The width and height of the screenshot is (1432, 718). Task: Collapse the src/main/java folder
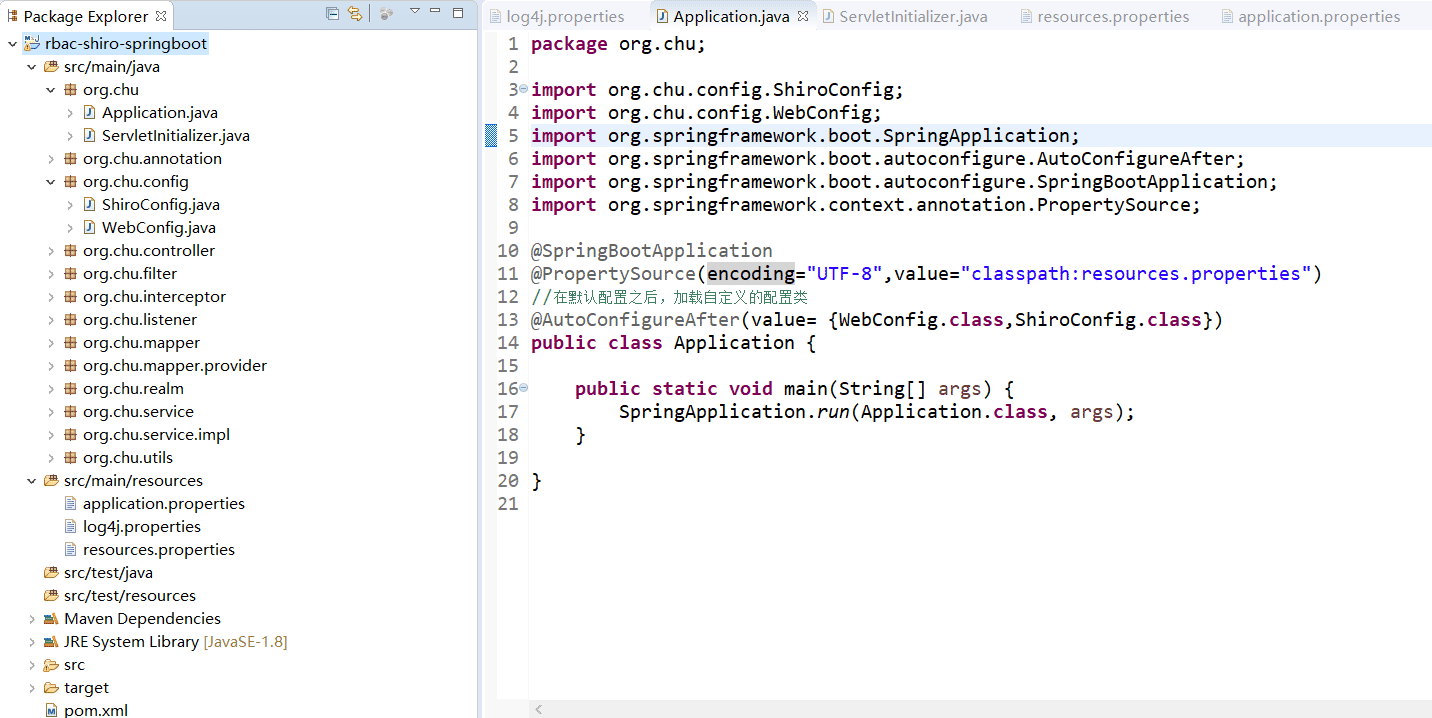pyautogui.click(x=31, y=67)
